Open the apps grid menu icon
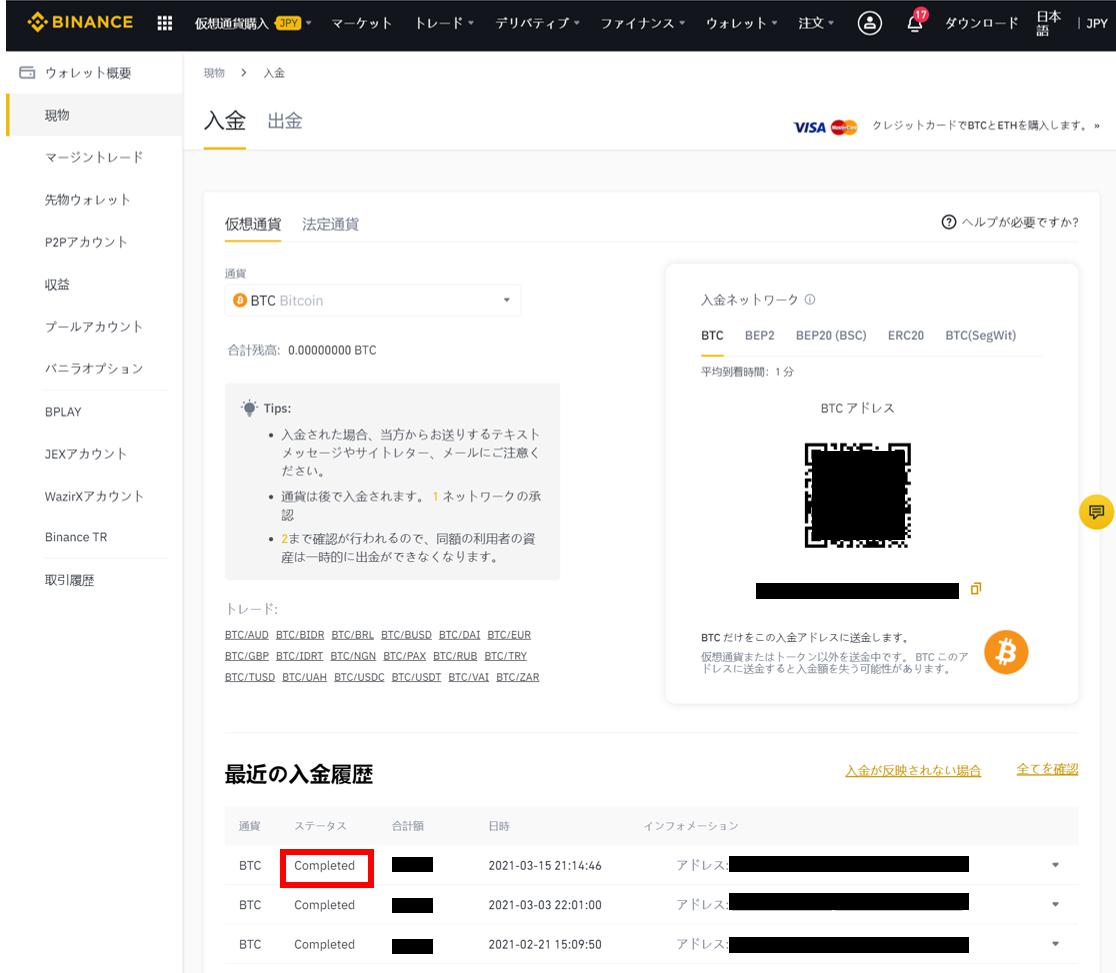The height and width of the screenshot is (973, 1116). point(164,23)
